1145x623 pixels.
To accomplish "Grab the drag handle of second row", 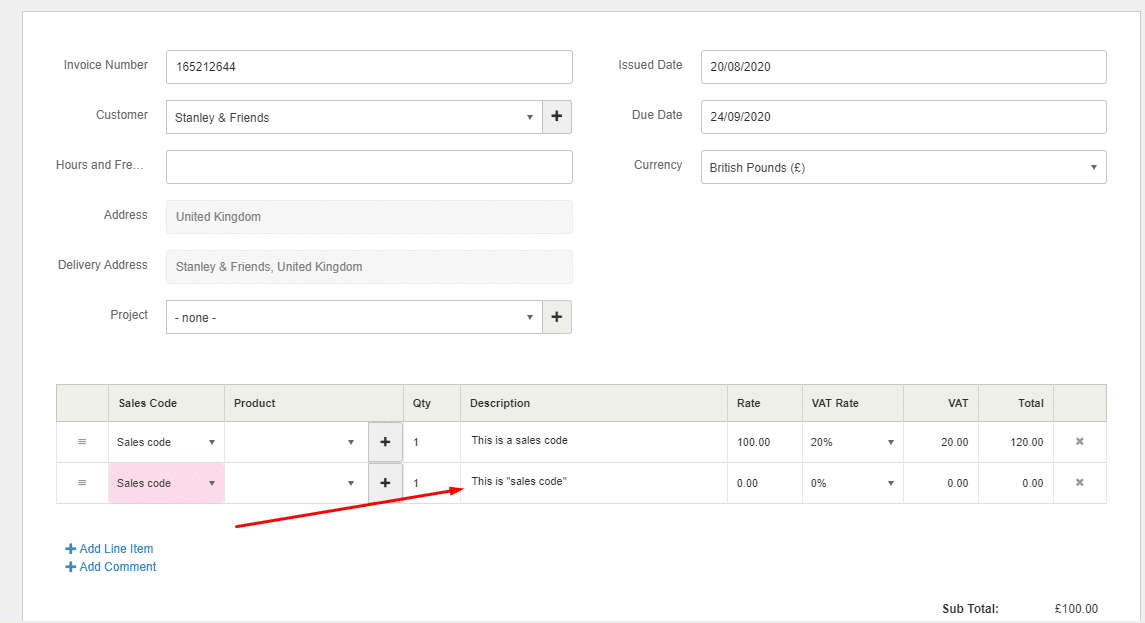I will [82, 483].
